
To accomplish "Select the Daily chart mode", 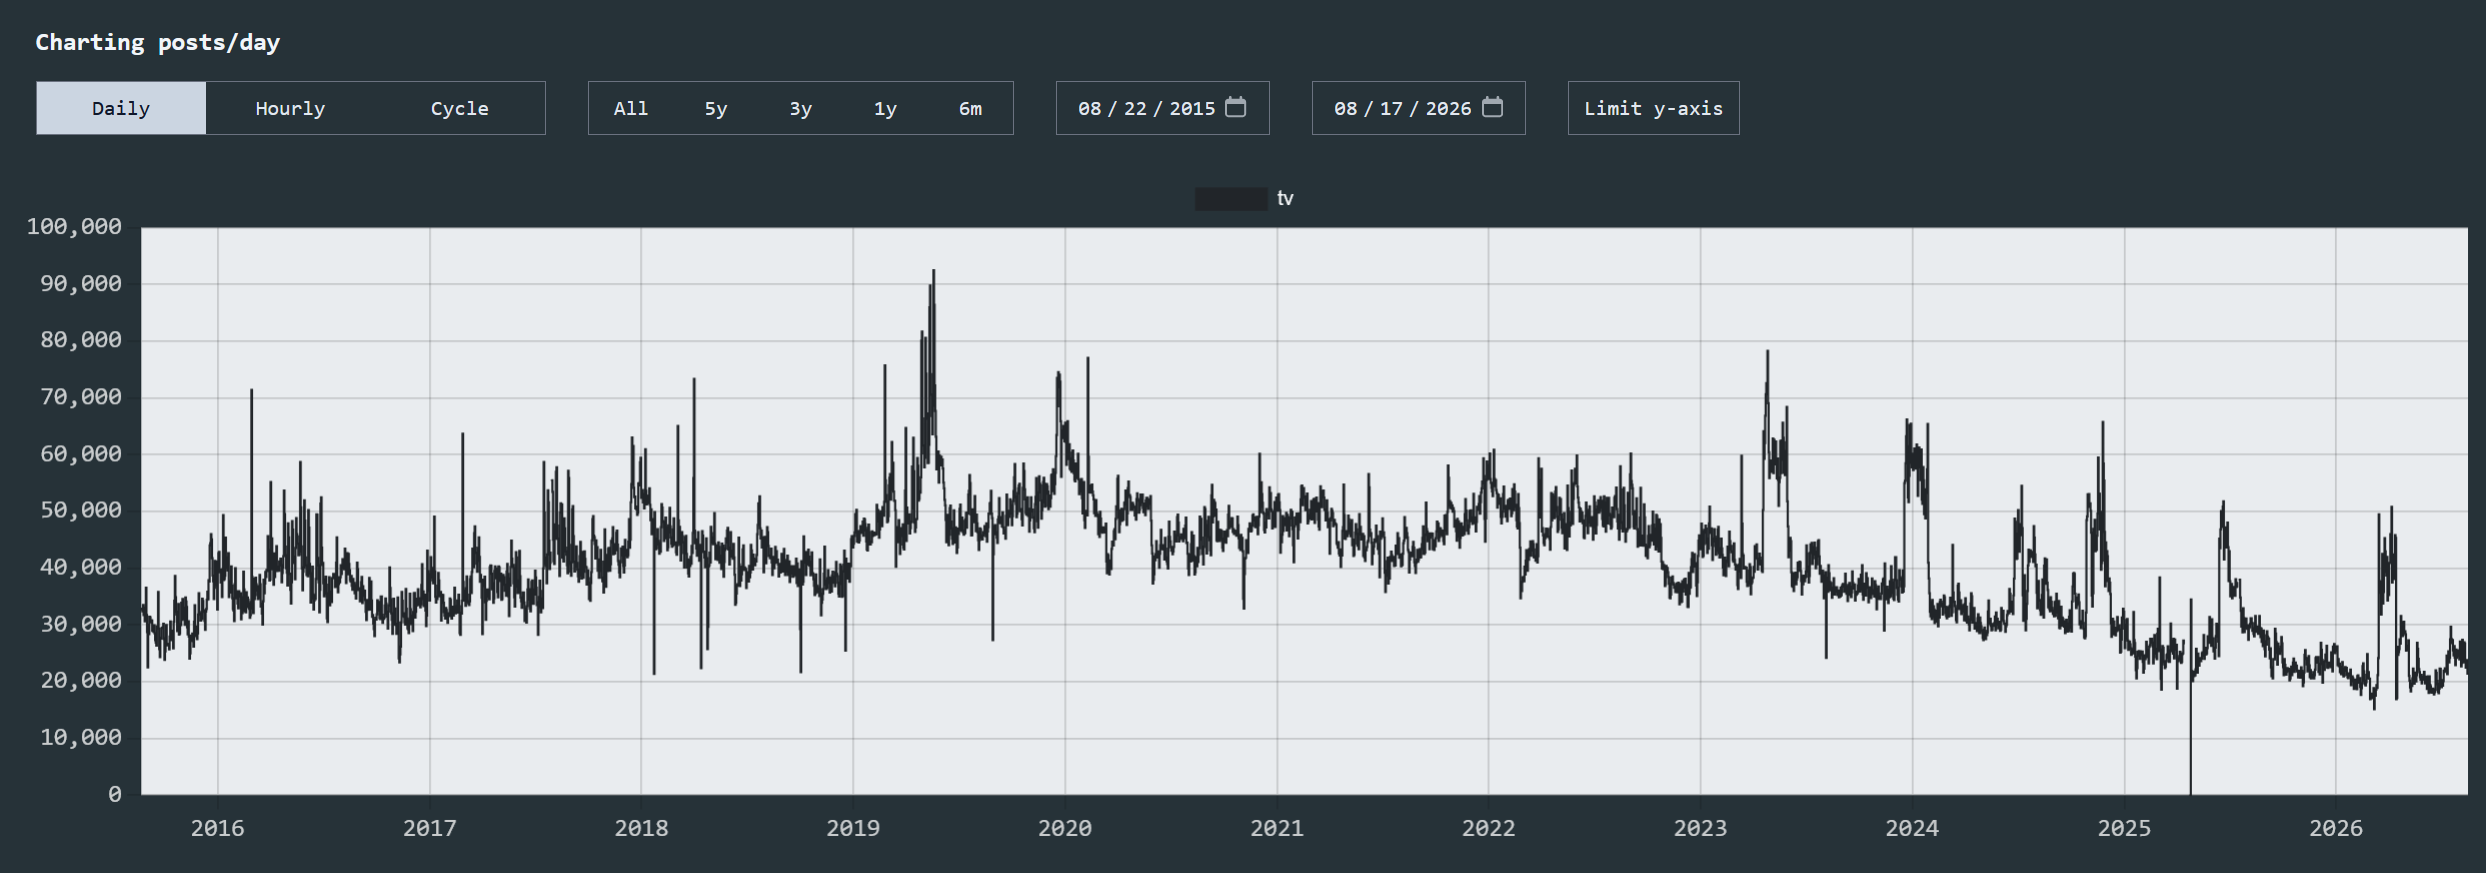I will 121,108.
